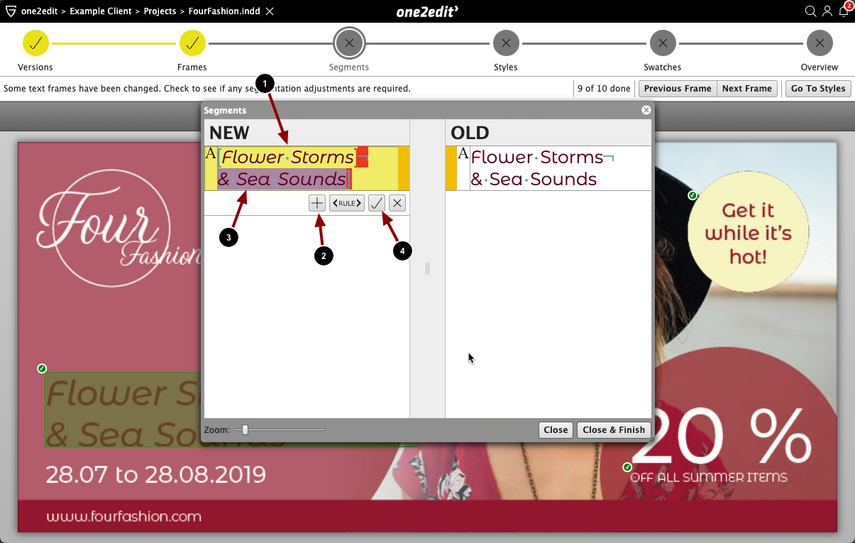The image size is (855, 543).
Task: Go to the Frames workflow step
Action: pyautogui.click(x=192, y=43)
